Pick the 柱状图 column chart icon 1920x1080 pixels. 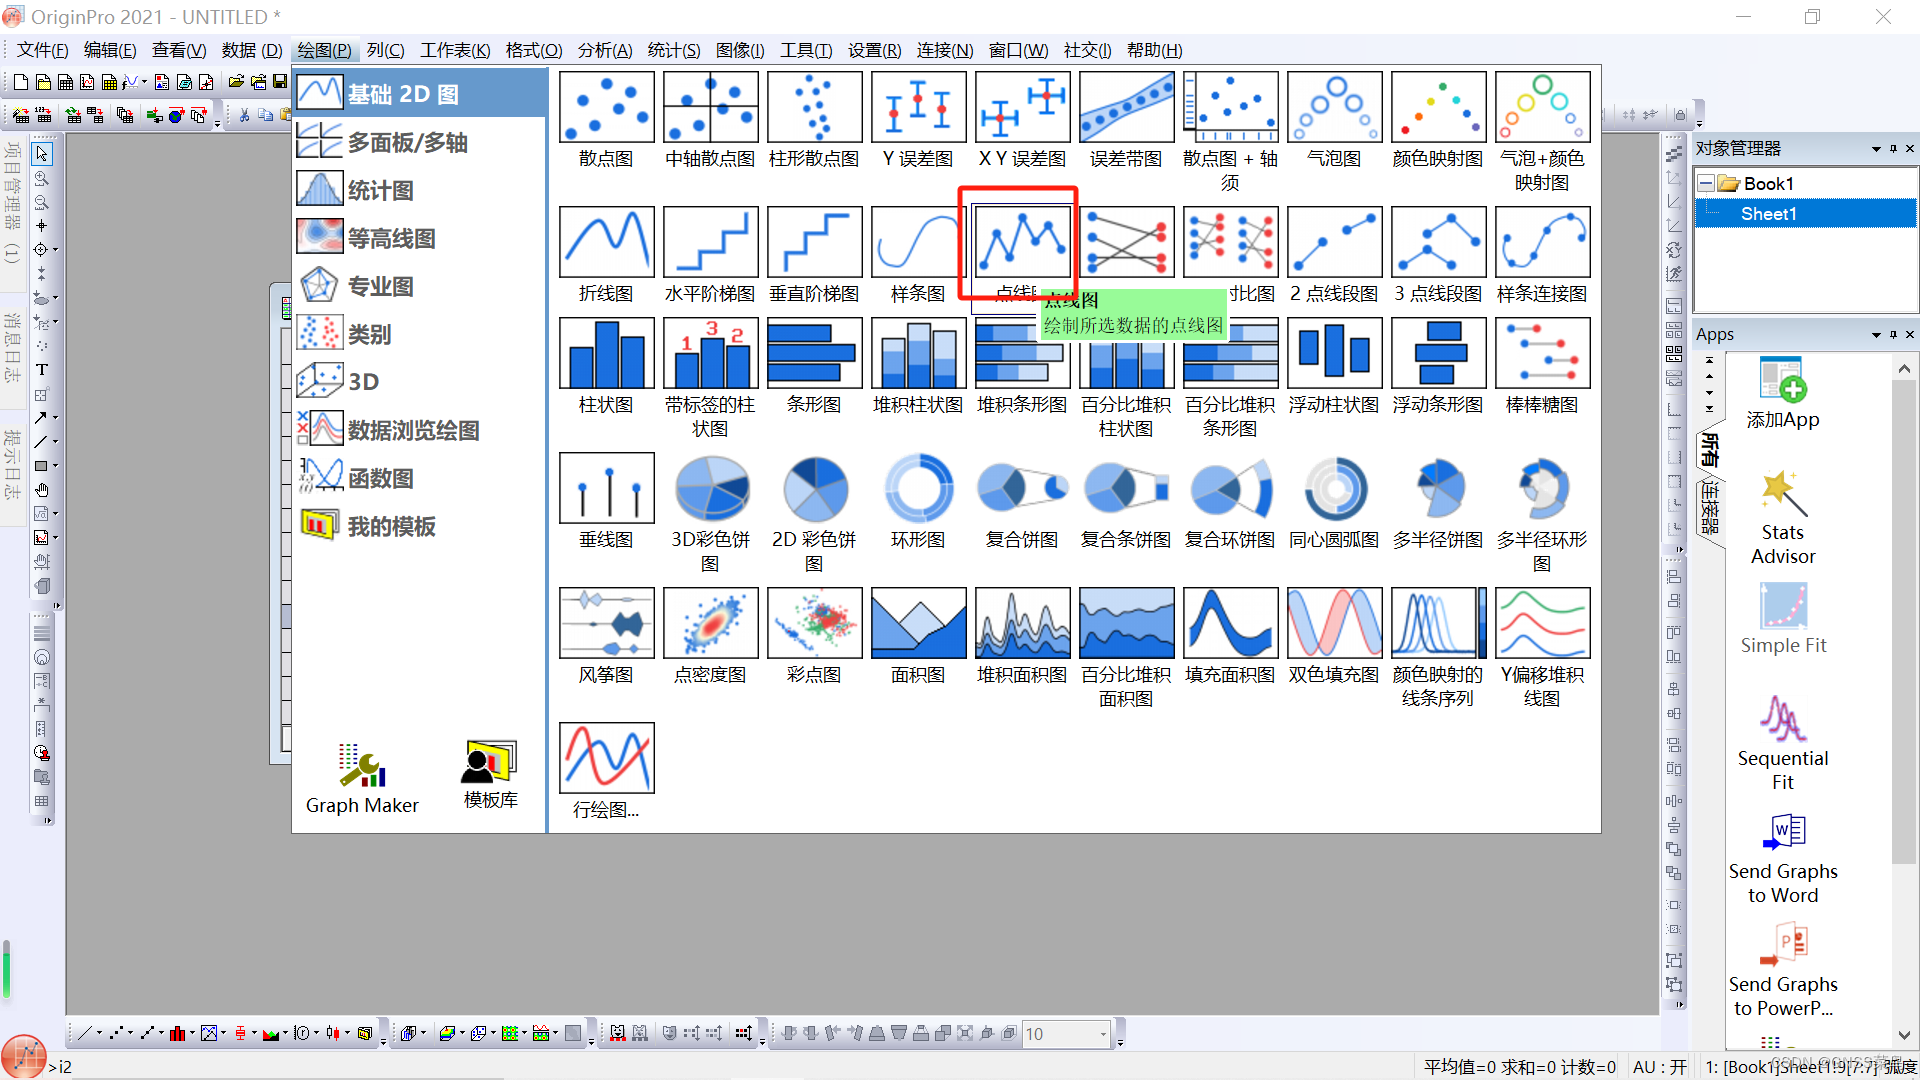(x=606, y=354)
